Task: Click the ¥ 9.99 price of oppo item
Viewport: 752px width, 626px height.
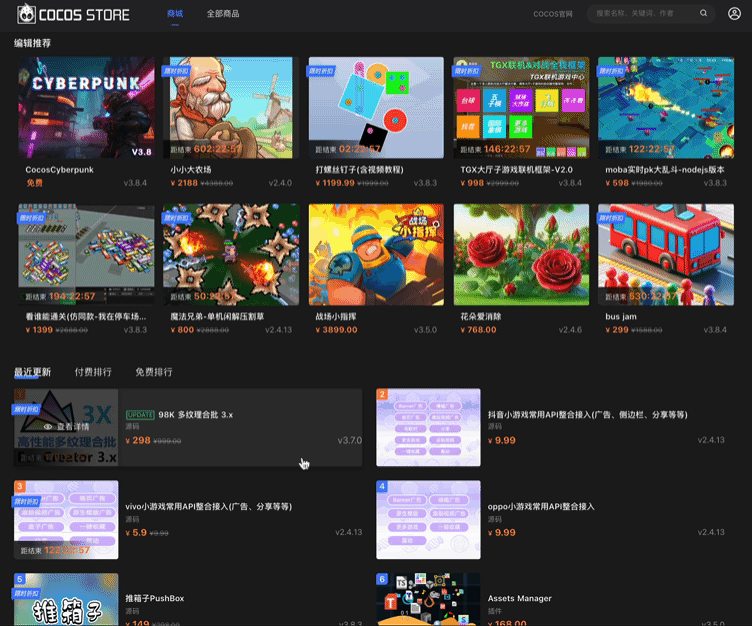Action: (502, 533)
